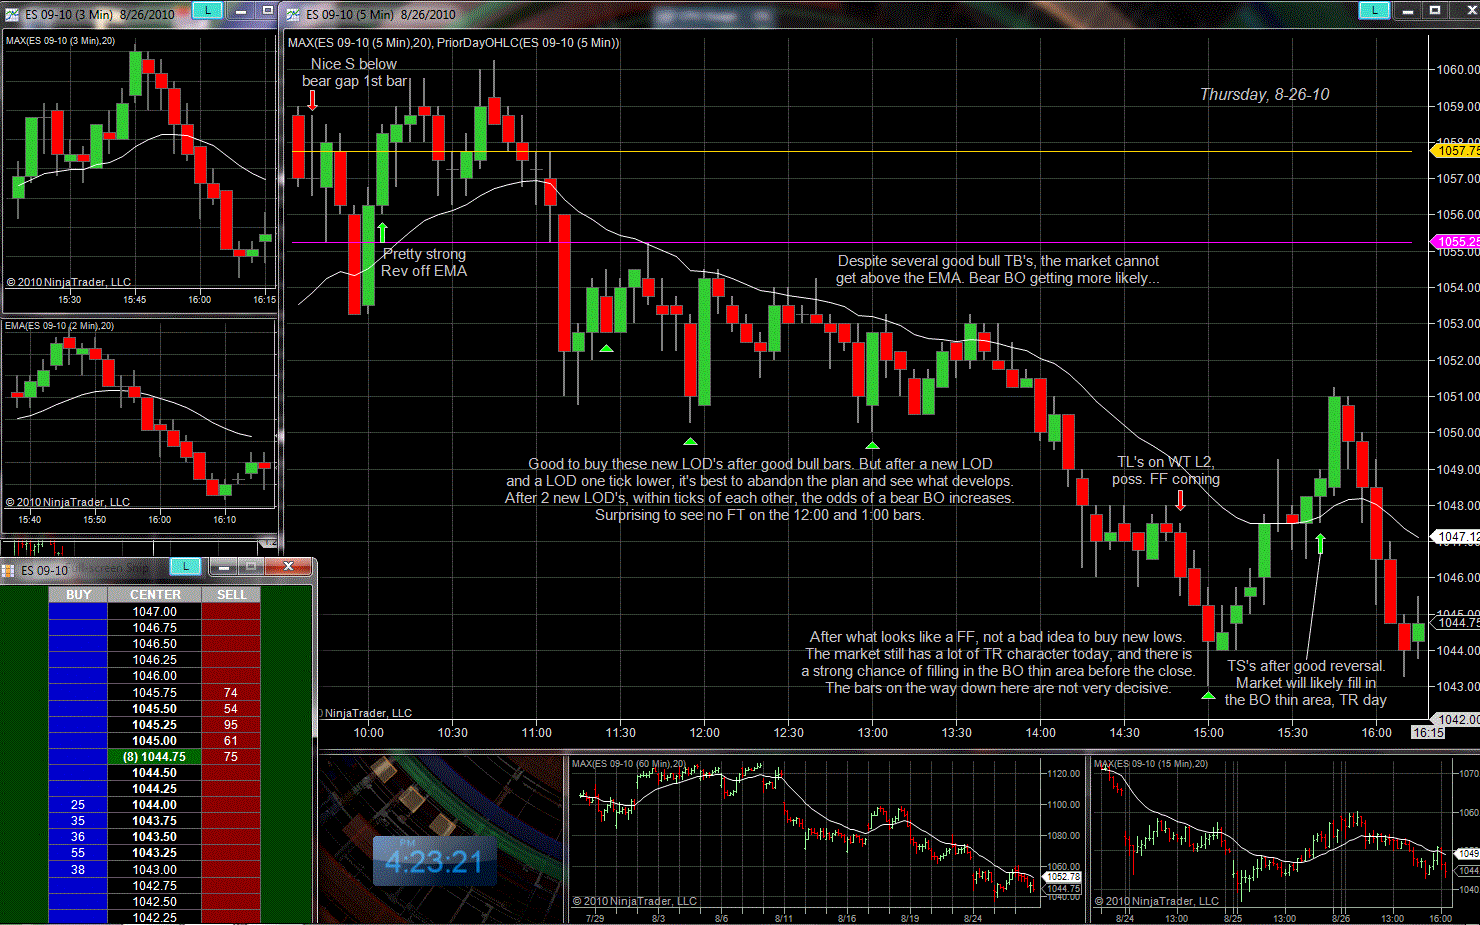Click red down arrow under 'poss. FF coming'
The width and height of the screenshot is (1480, 925).
tap(1180, 499)
